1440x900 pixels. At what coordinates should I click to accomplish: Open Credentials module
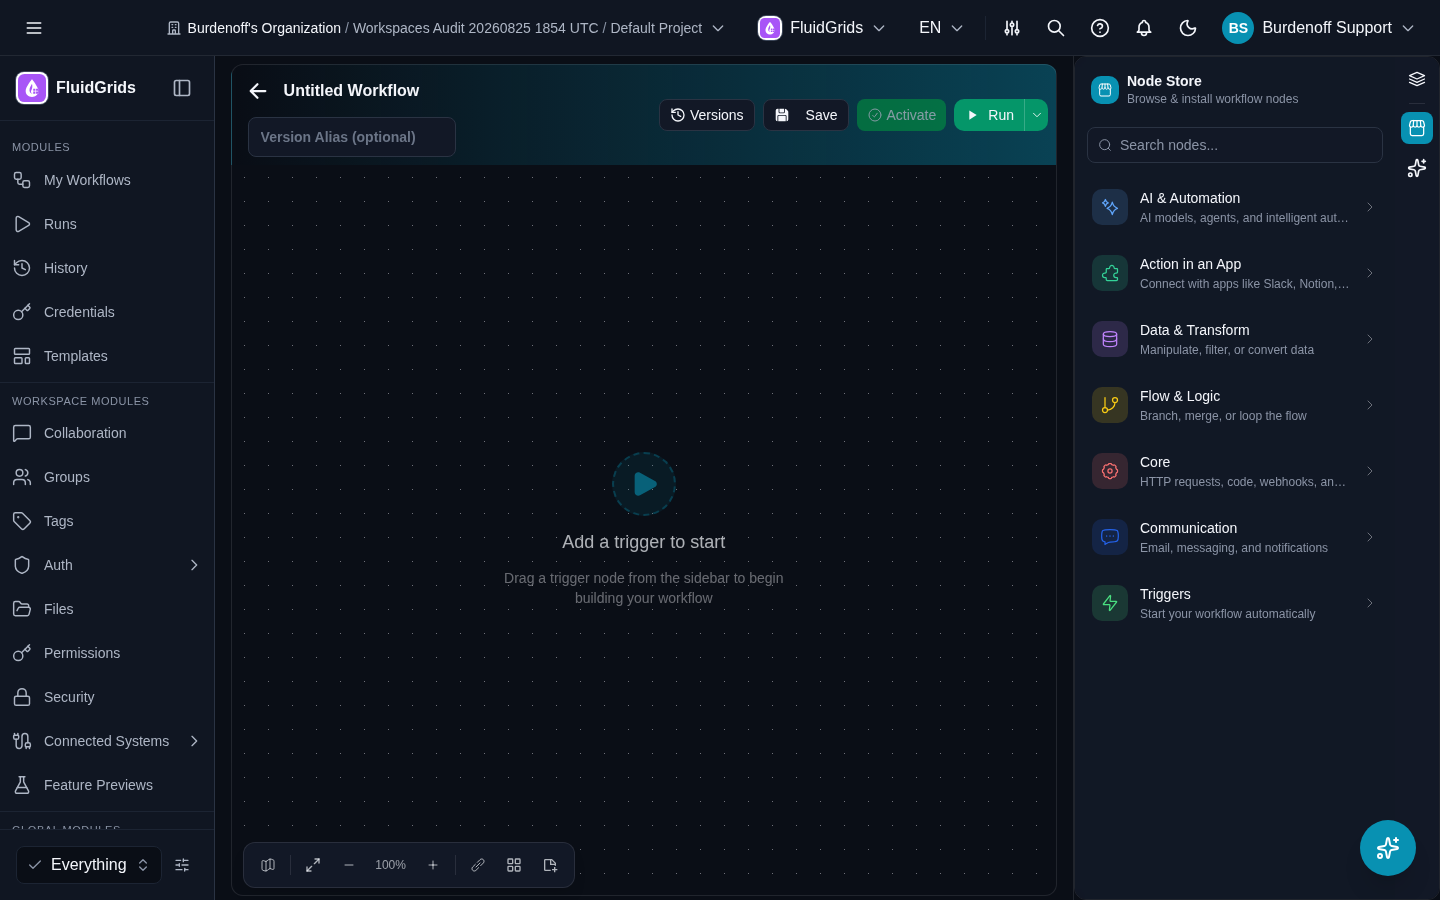point(107,312)
